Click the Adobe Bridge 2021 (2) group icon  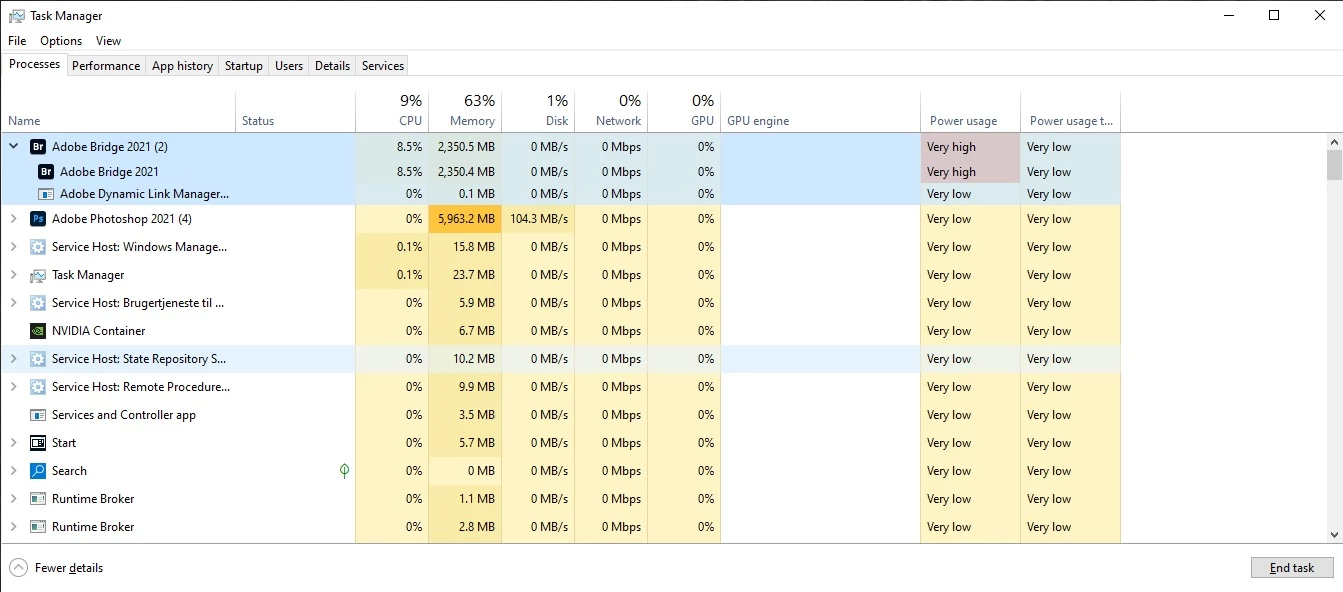[x=38, y=147]
